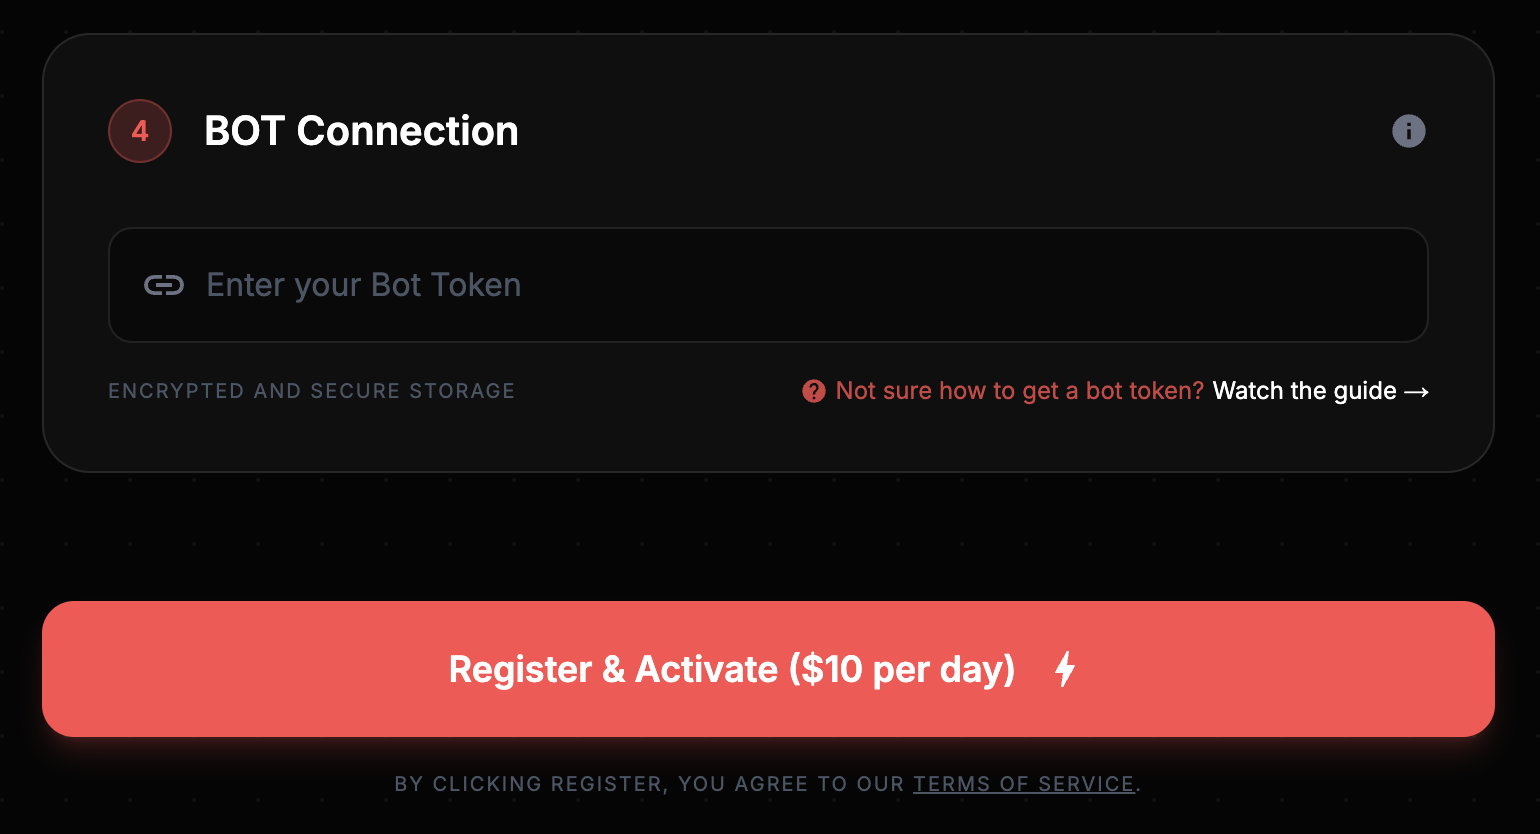Click the BOT Connection heading

(361, 131)
